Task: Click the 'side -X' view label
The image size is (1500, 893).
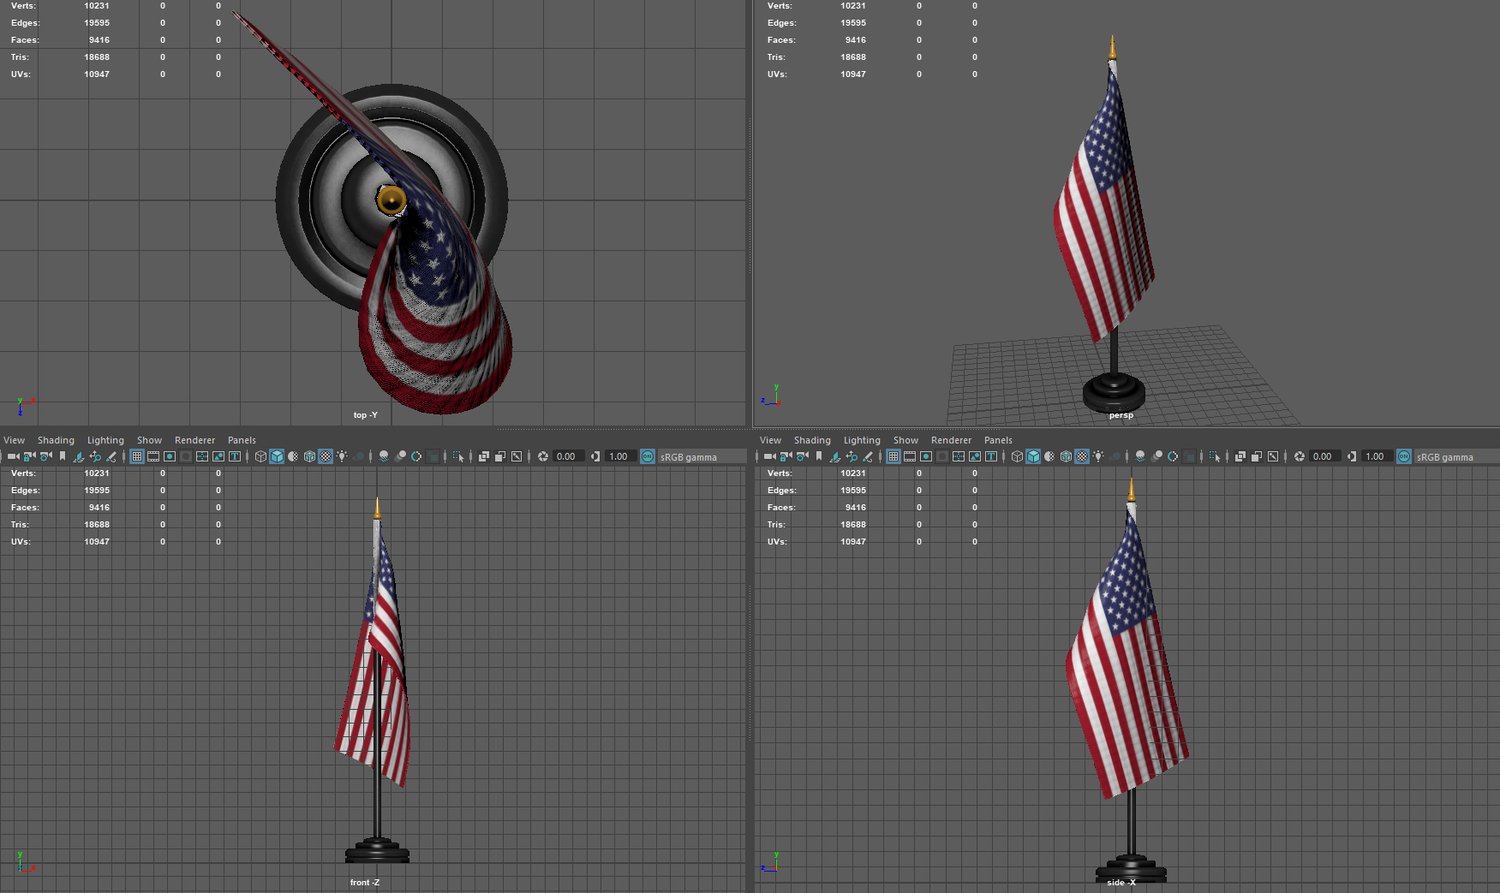Action: coord(1121,882)
